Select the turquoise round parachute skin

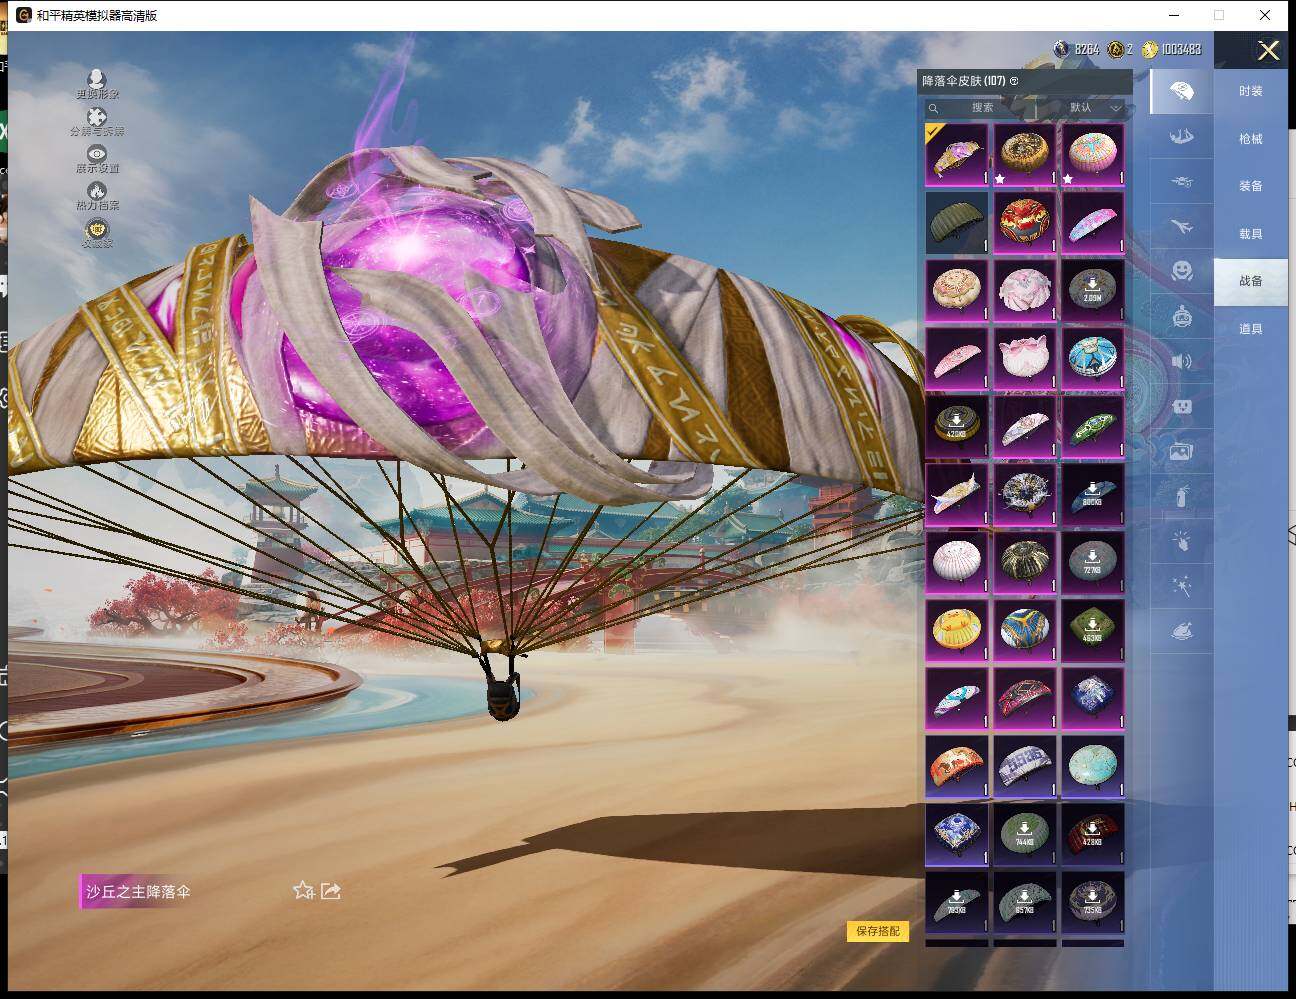point(1093,767)
